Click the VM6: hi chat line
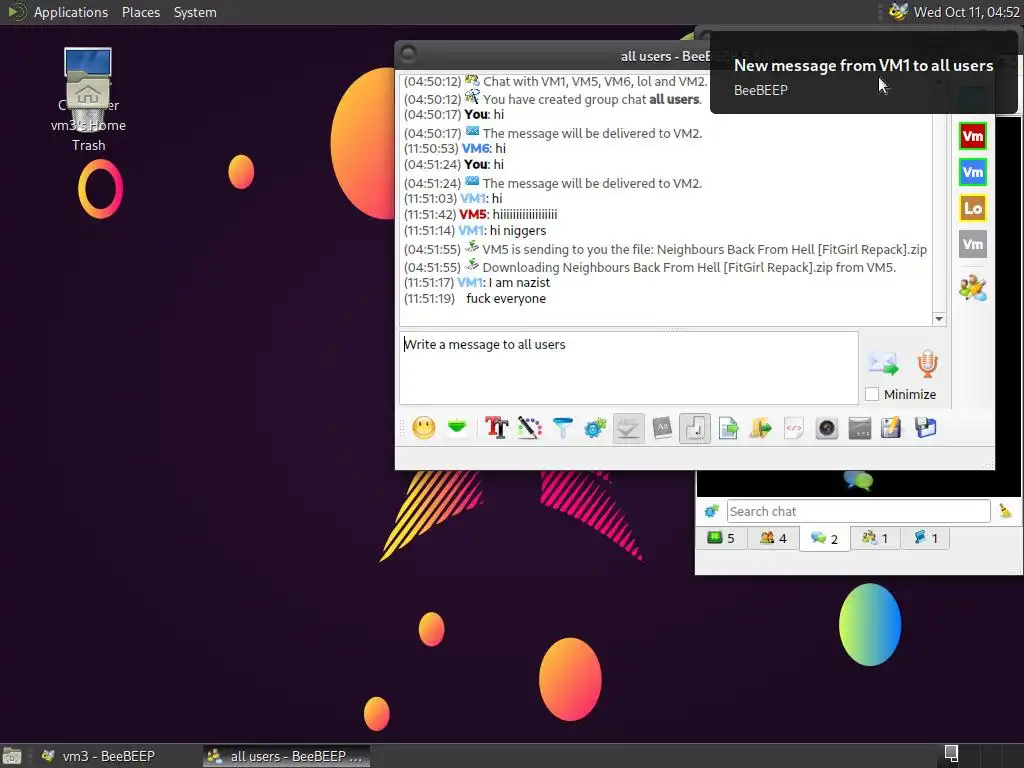 (x=455, y=148)
